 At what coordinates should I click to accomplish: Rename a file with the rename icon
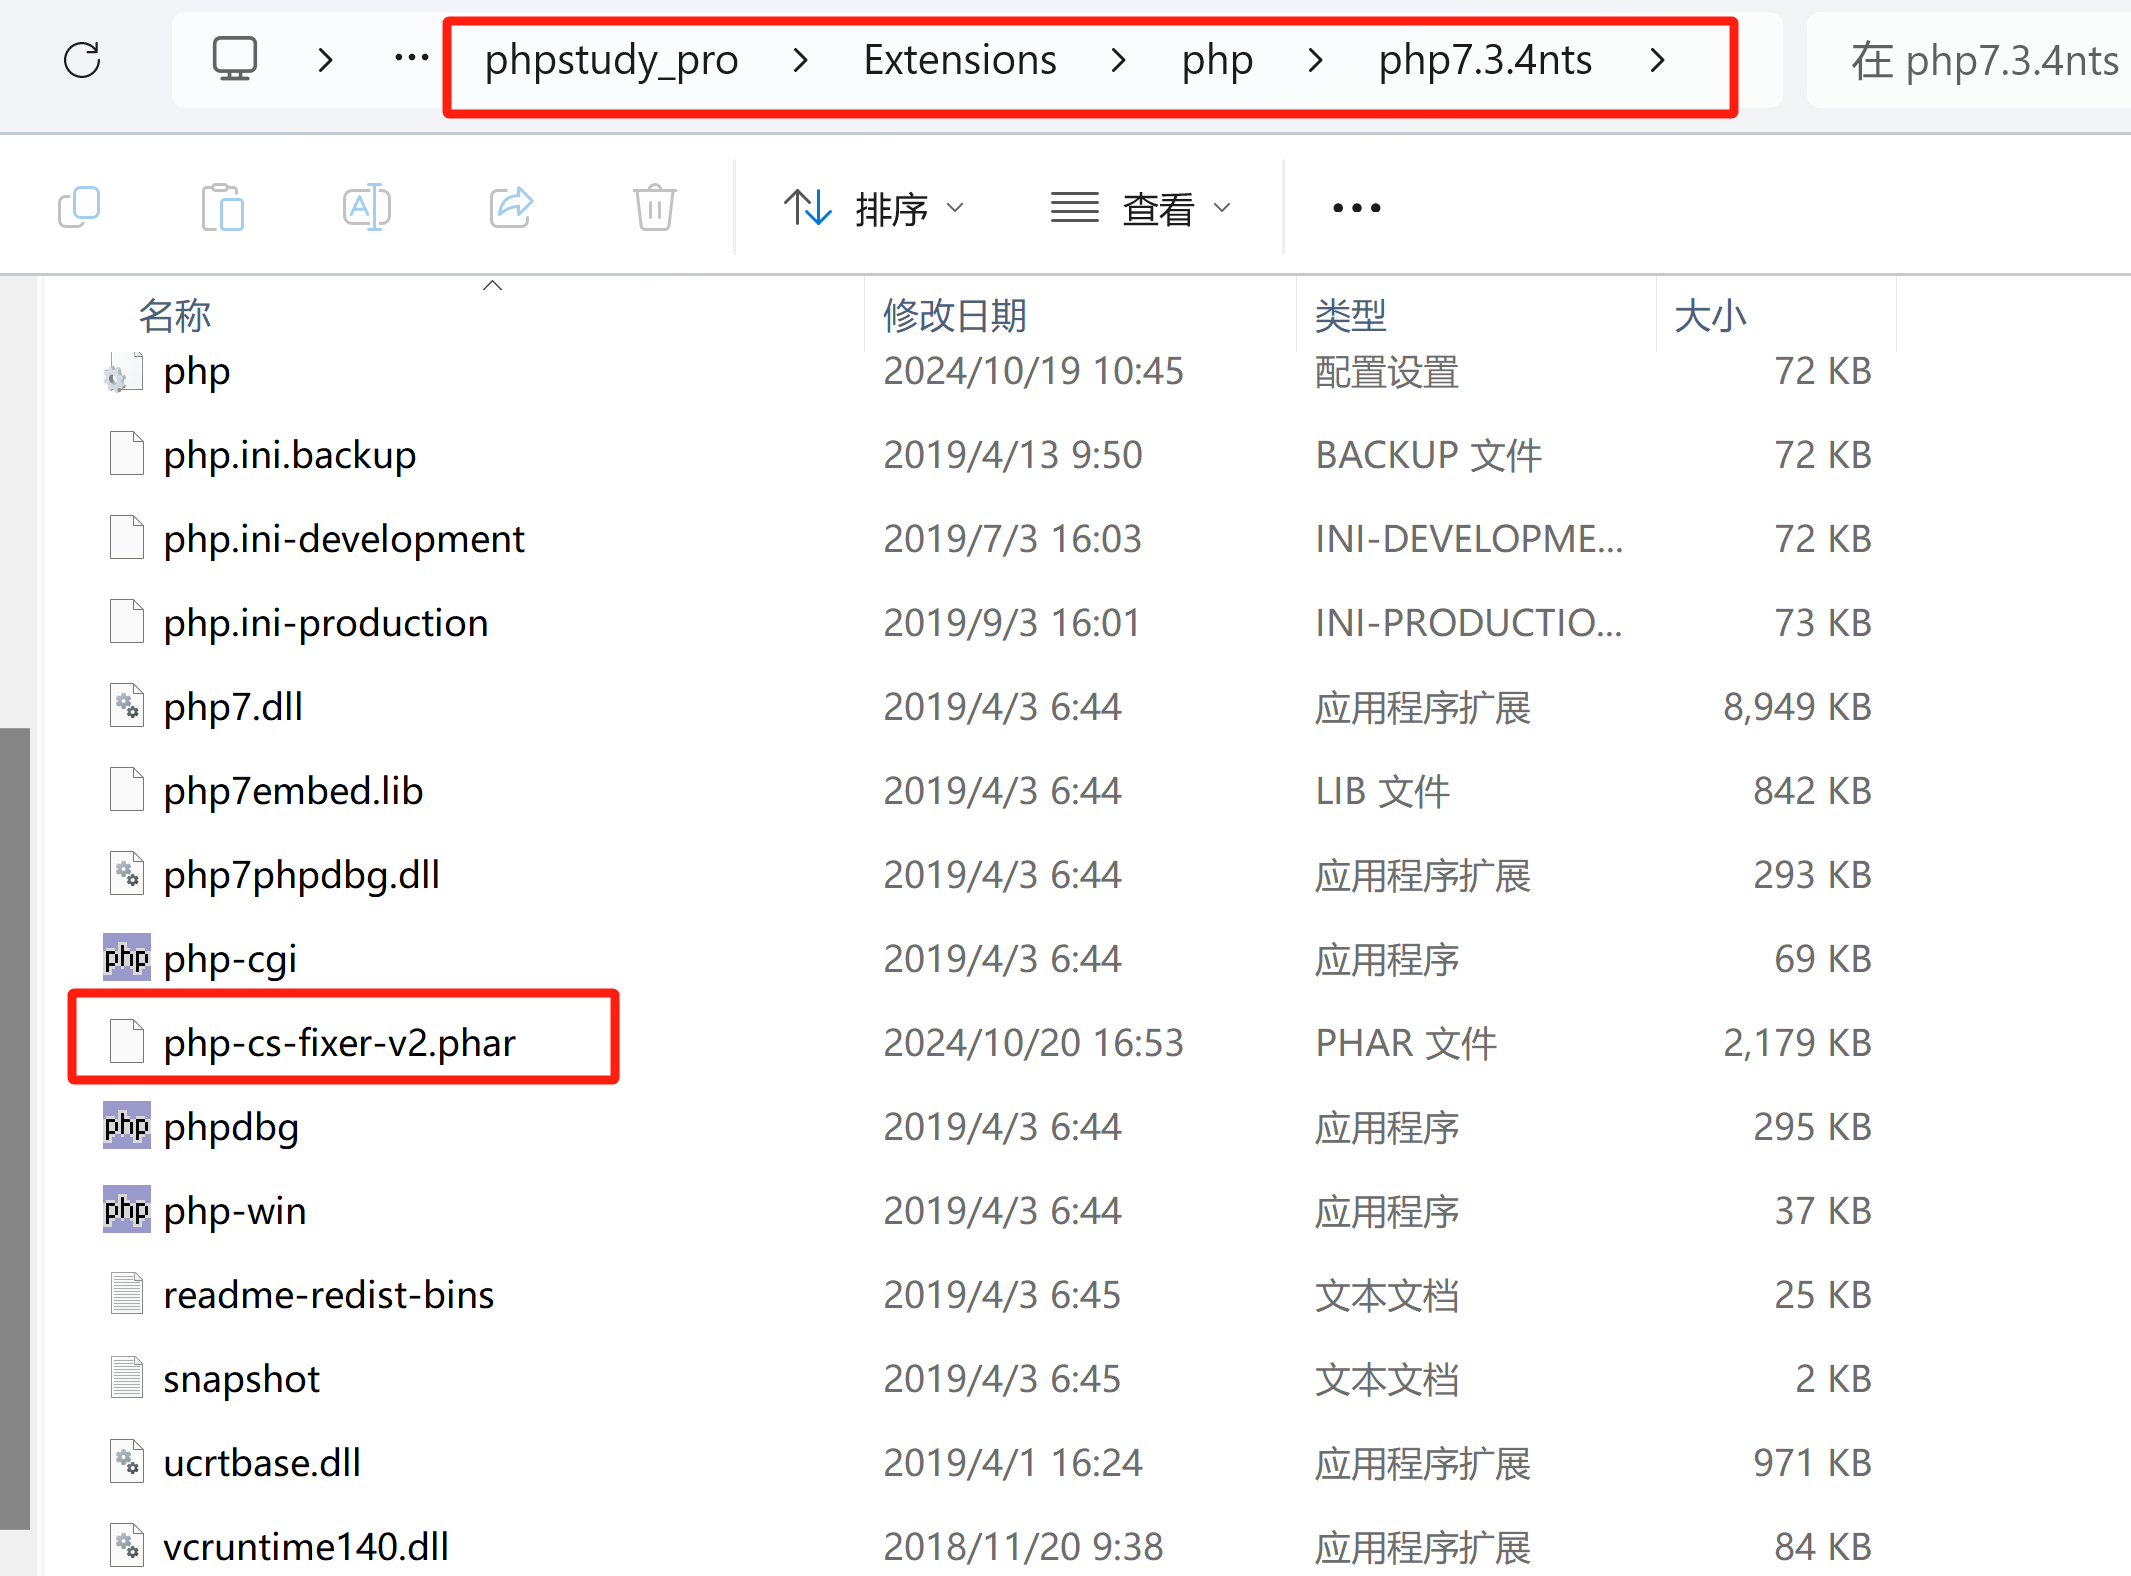366,207
